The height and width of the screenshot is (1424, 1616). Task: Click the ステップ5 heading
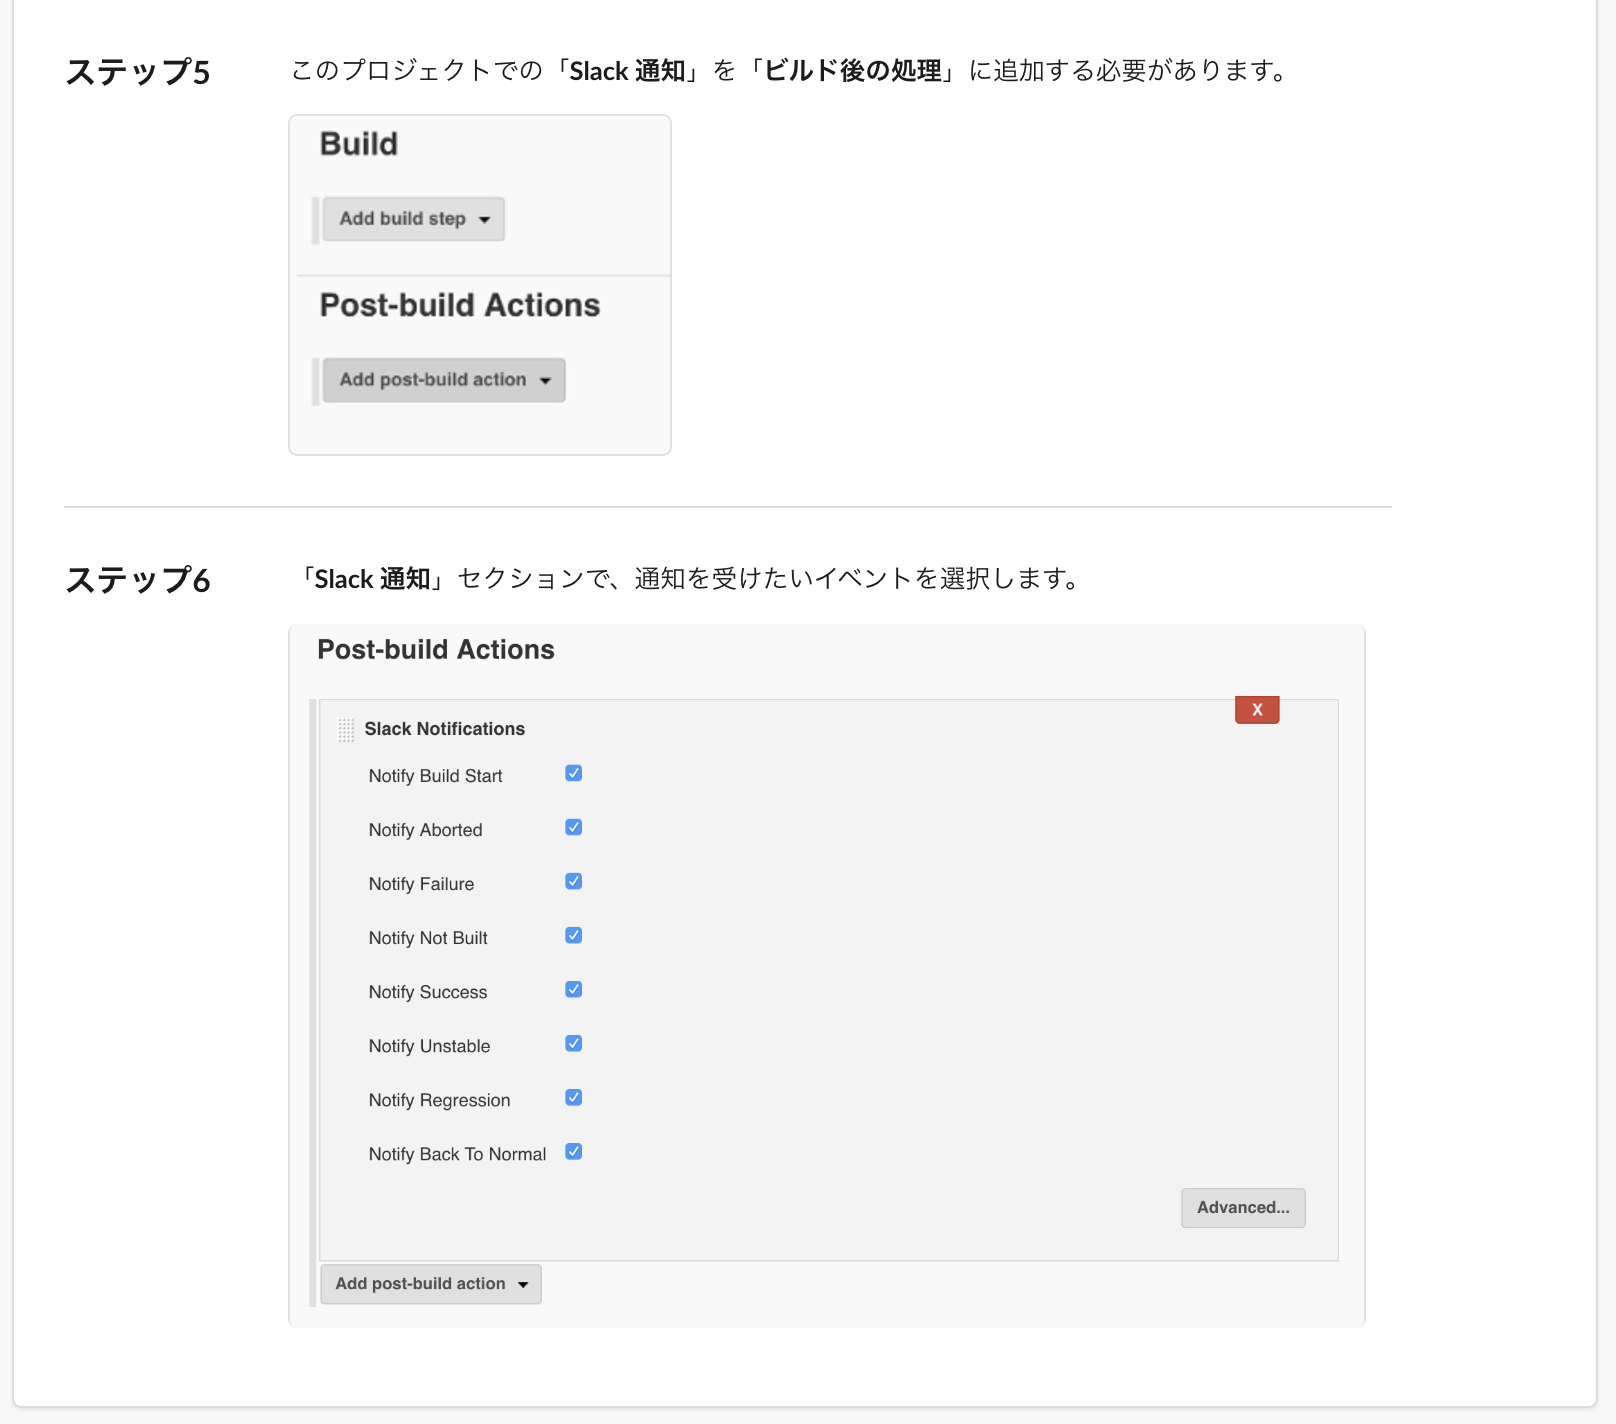(138, 72)
